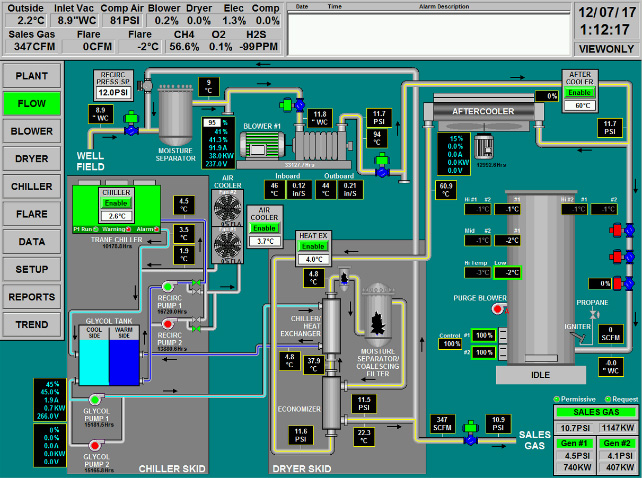
Task: Open the FLARE screen
Action: 32,214
